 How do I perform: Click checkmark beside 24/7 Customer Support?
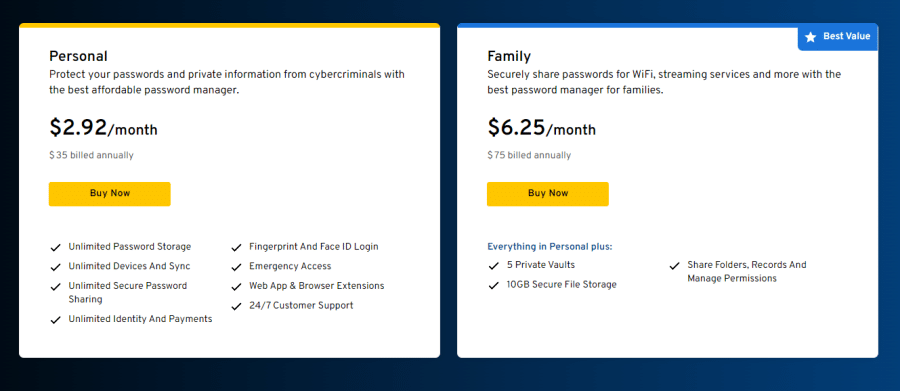(x=236, y=307)
